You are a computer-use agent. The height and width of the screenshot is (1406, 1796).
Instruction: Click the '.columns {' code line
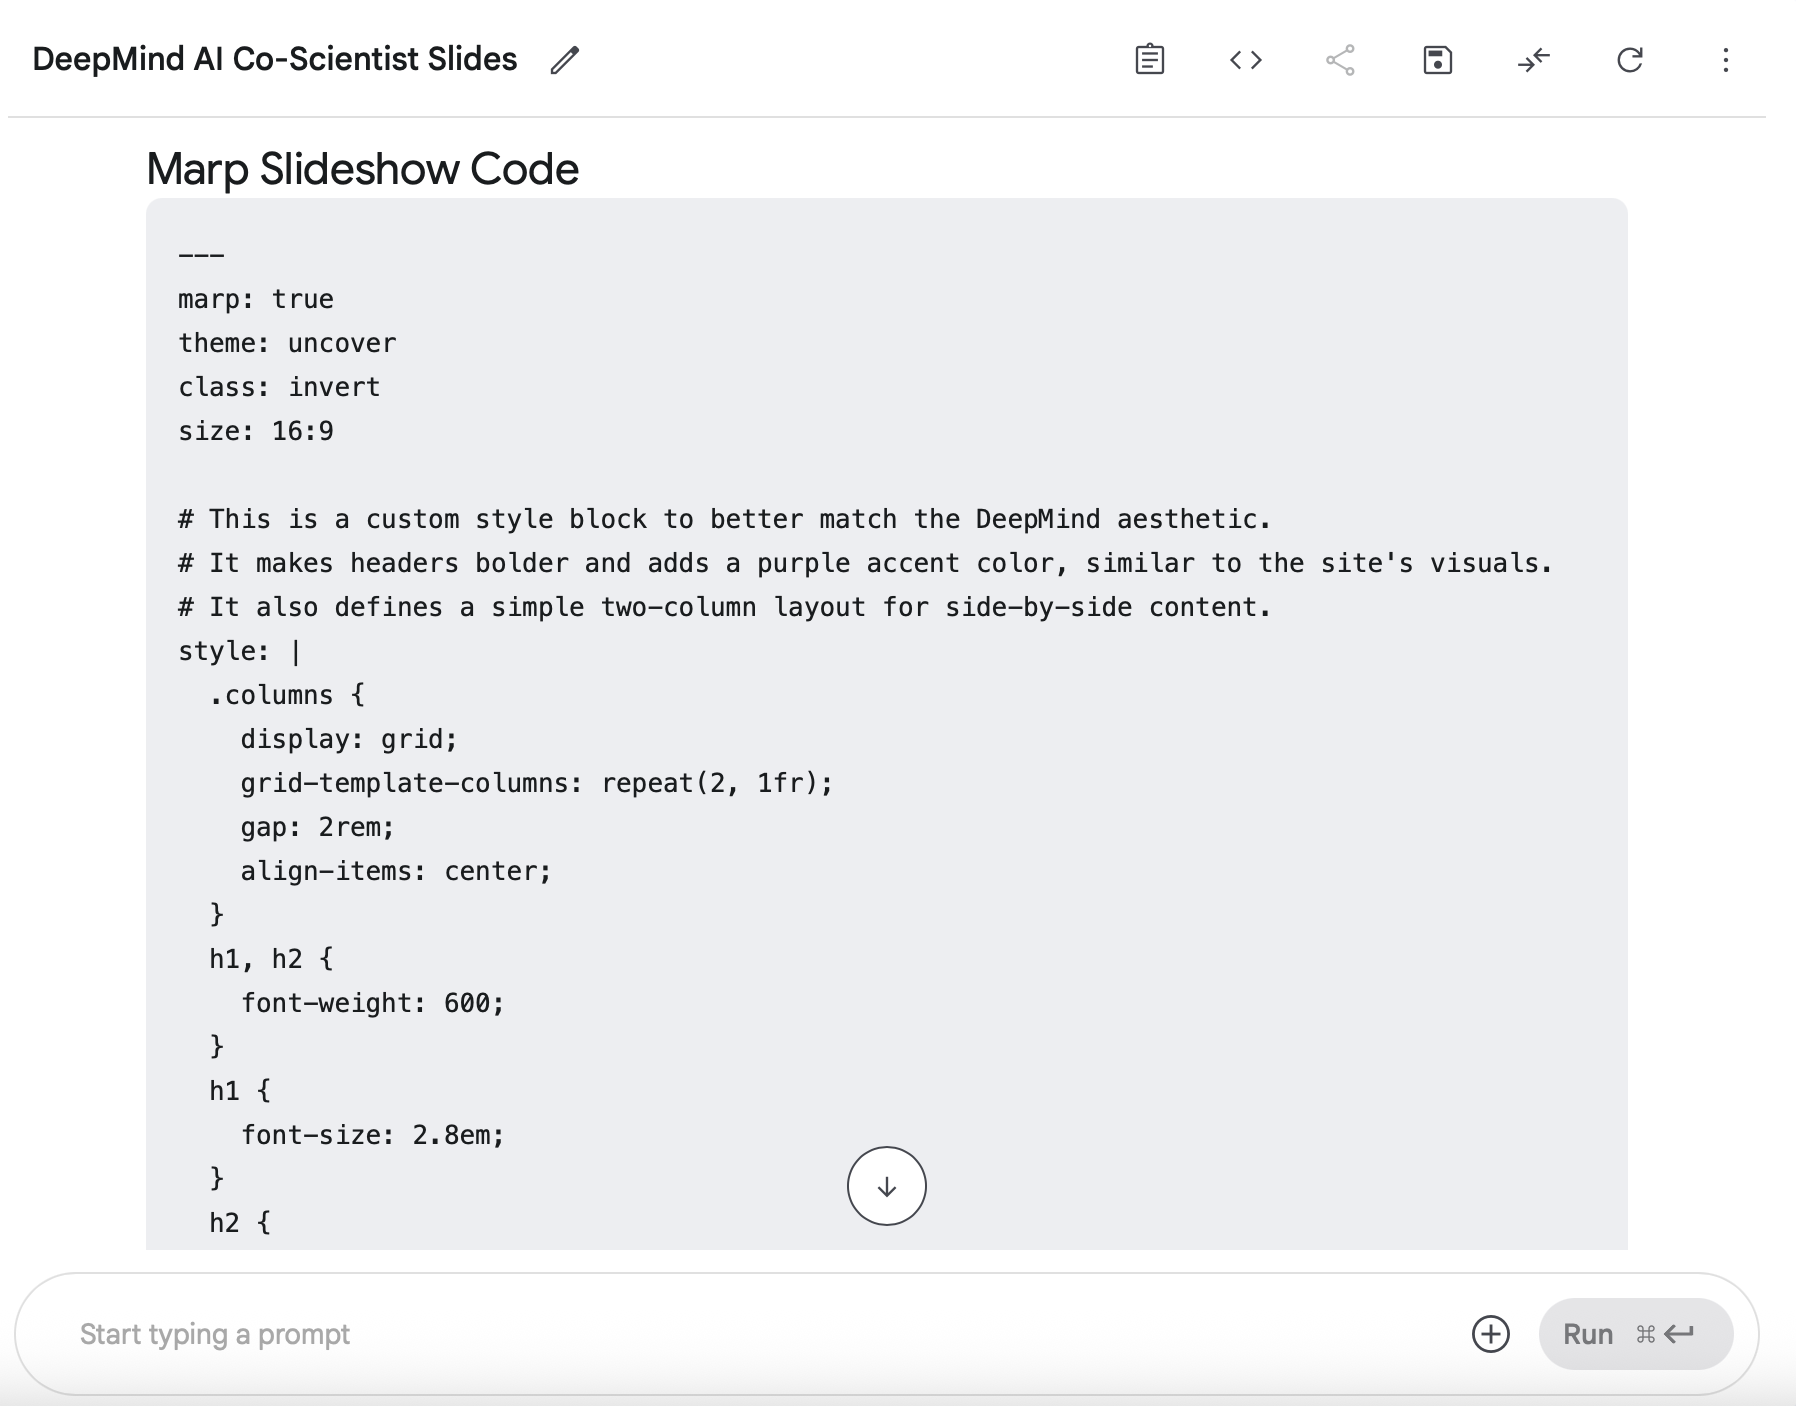pos(287,695)
